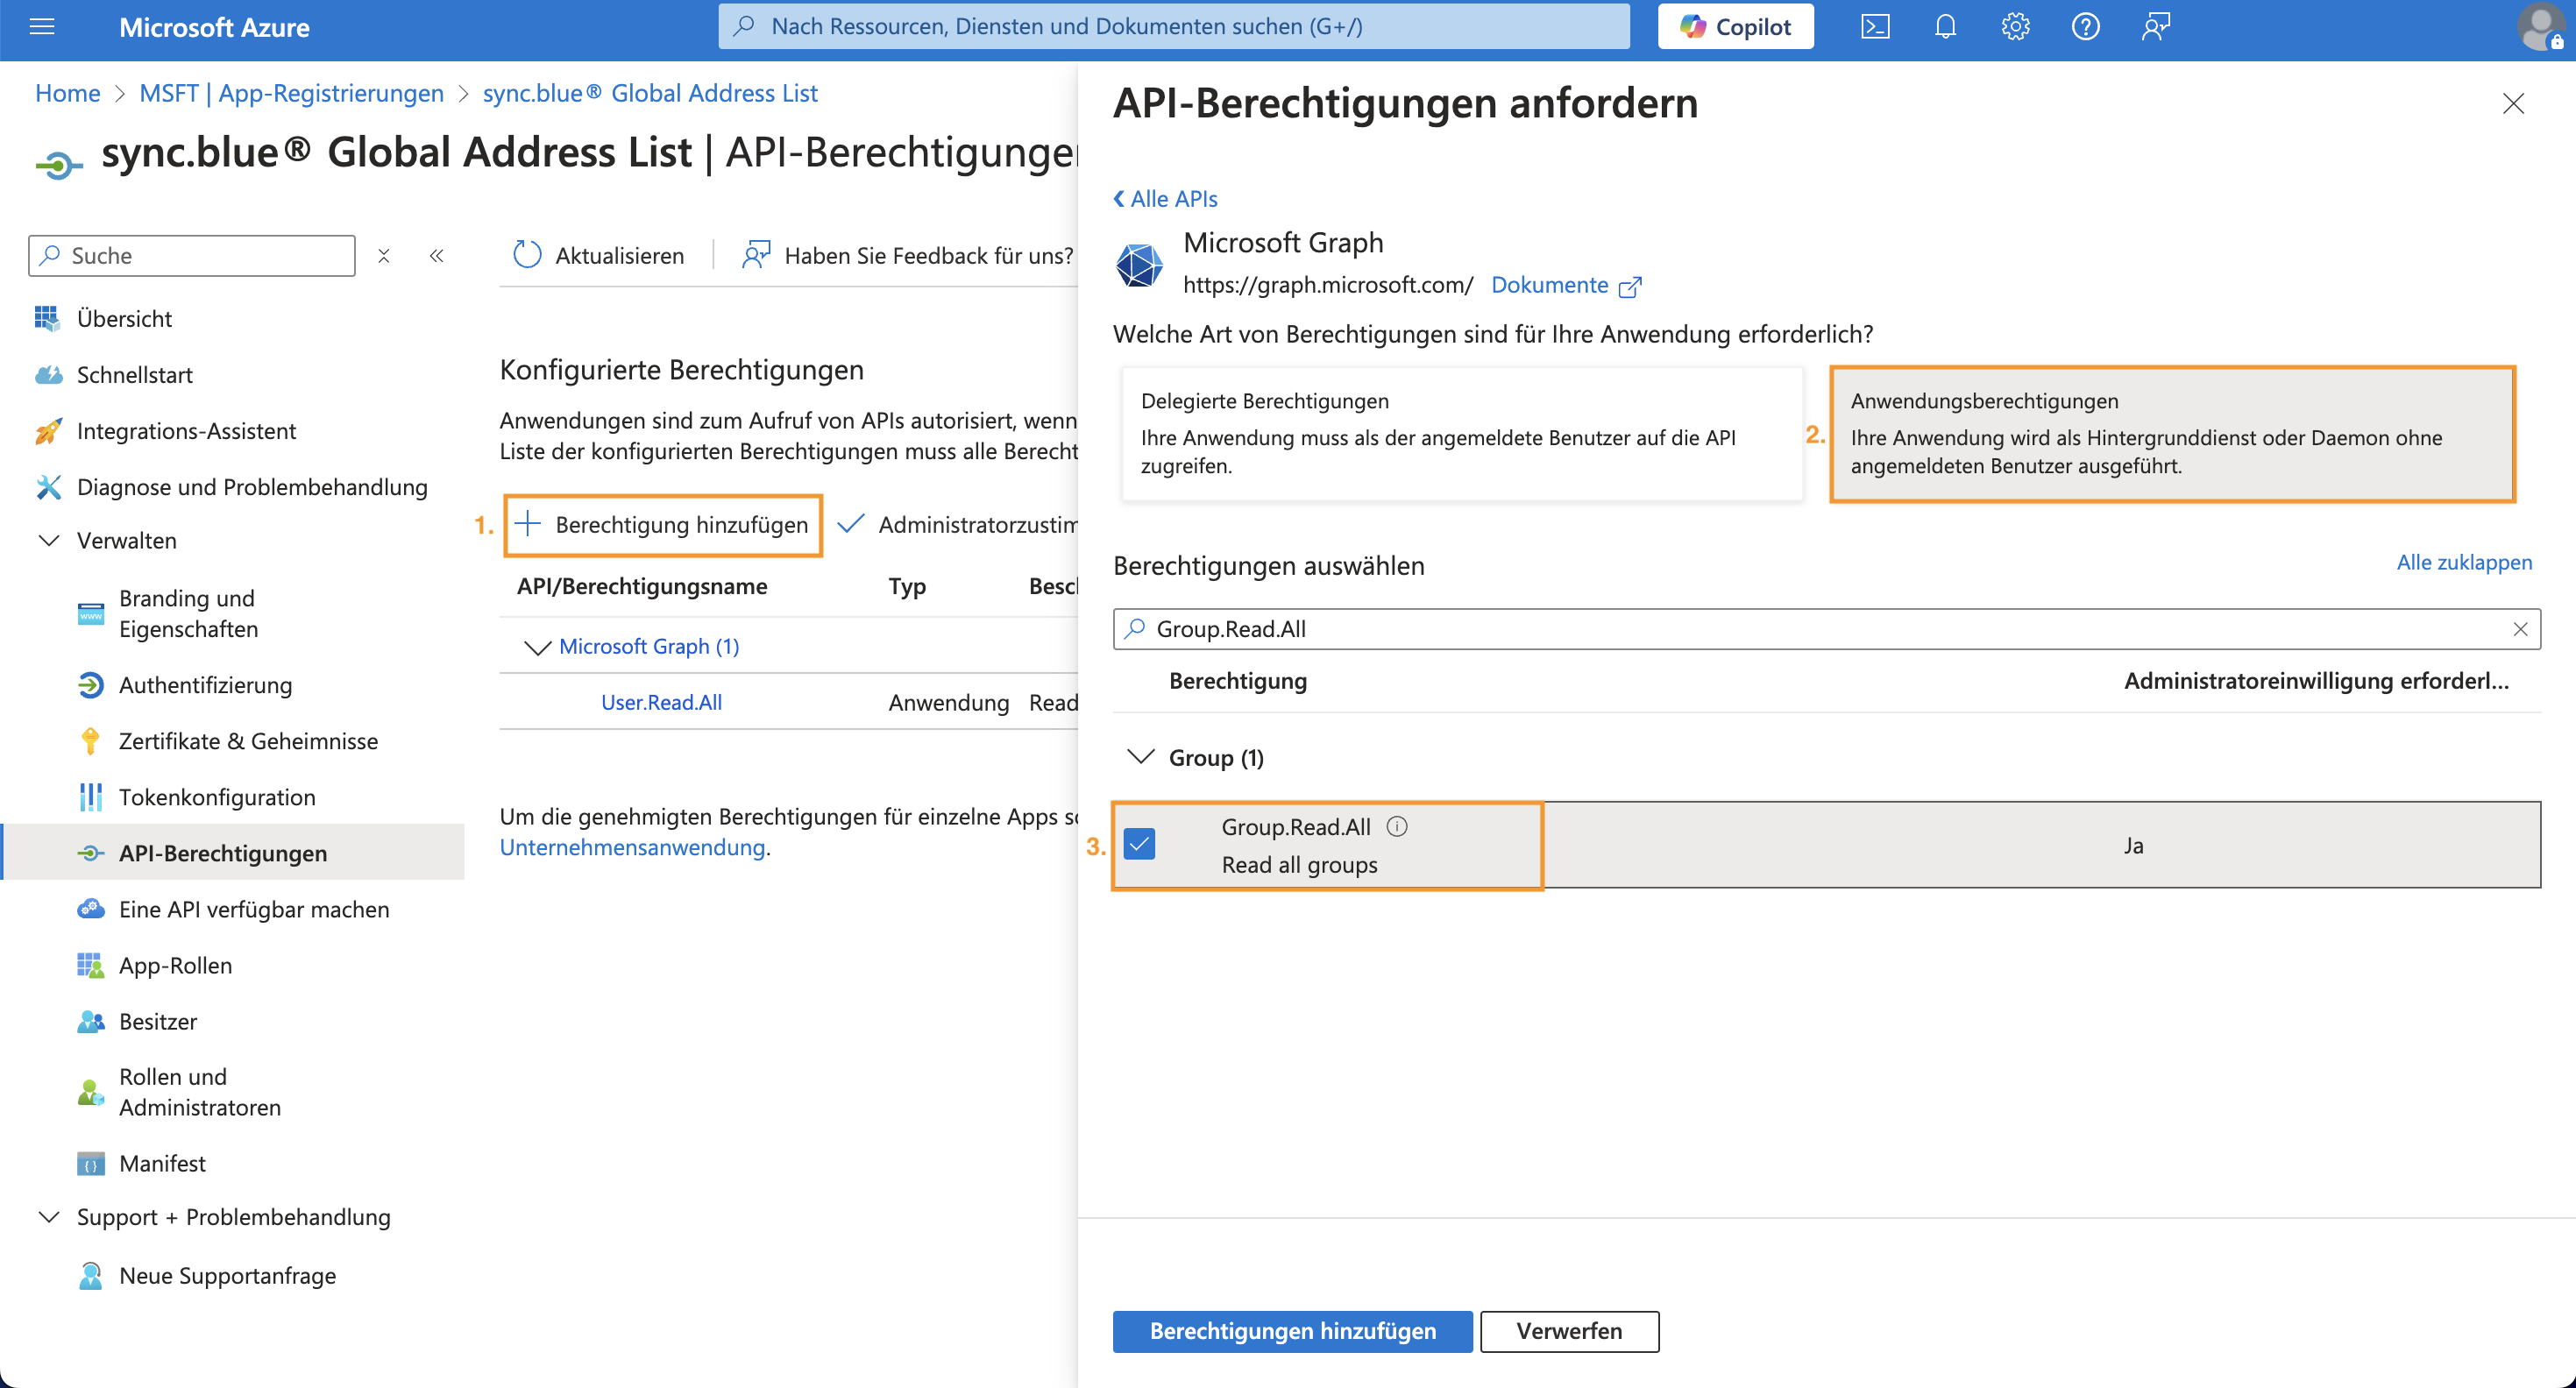
Task: Click the Microsoft Graph logo icon
Action: click(1139, 265)
